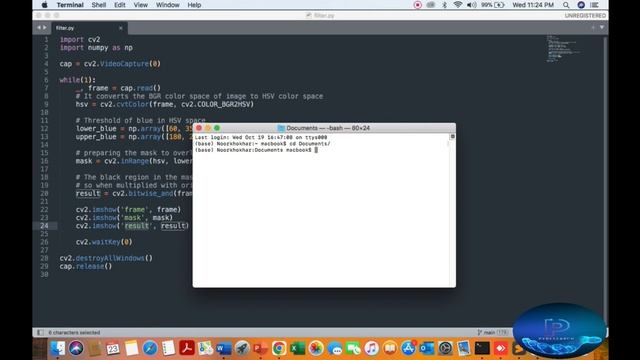The width and height of the screenshot is (640, 360).
Task: Open Siri from the menu bar
Action: pyautogui.click(x=581, y=5)
